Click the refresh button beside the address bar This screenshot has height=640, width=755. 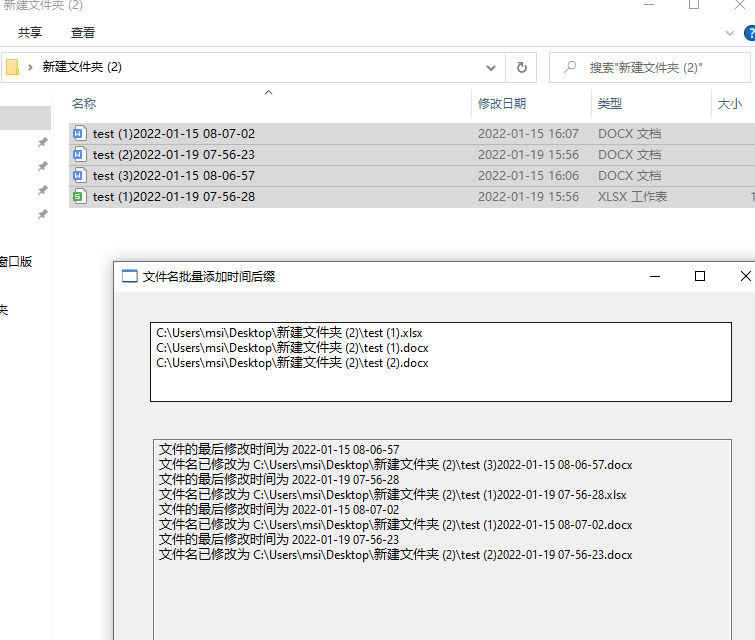pos(521,68)
